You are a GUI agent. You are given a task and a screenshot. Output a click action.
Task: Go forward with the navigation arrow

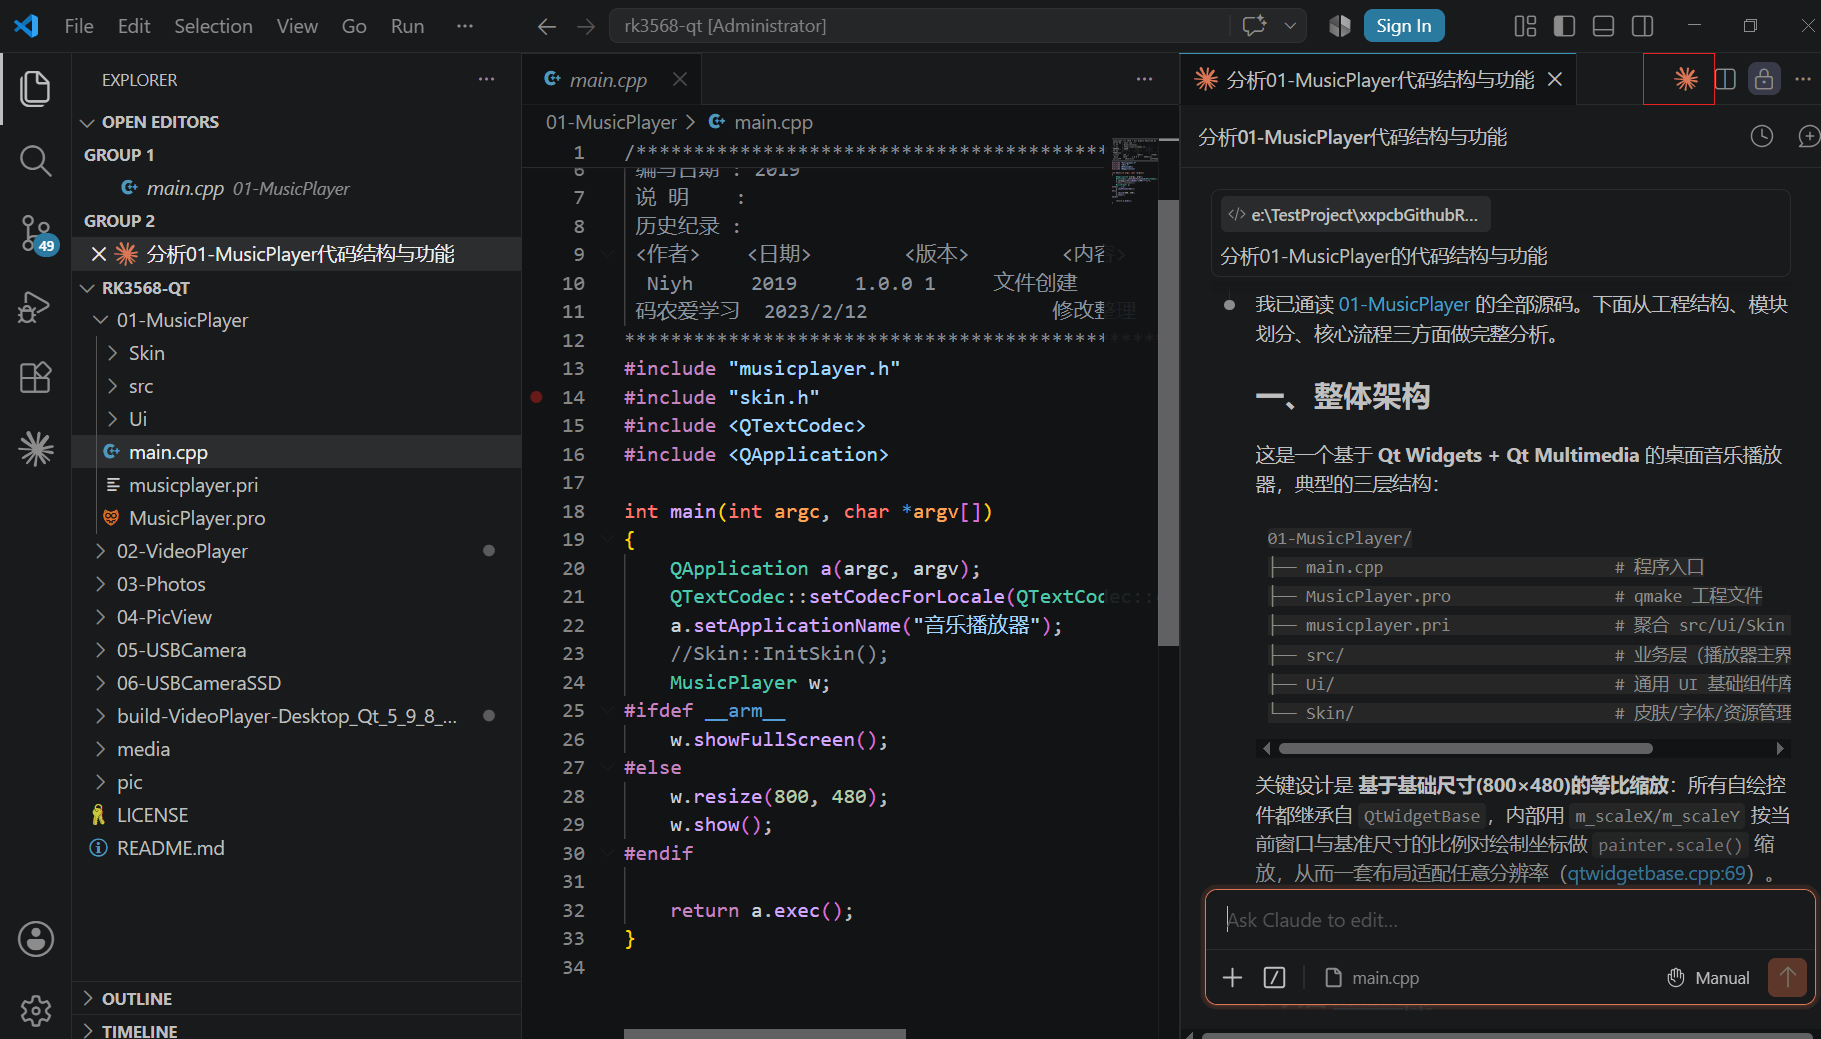click(x=586, y=26)
